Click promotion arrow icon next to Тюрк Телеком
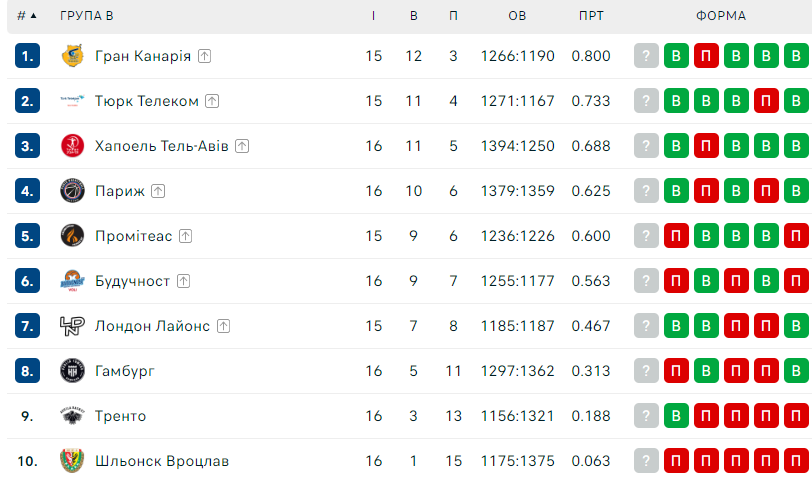The width and height of the screenshot is (812, 483). (x=212, y=101)
